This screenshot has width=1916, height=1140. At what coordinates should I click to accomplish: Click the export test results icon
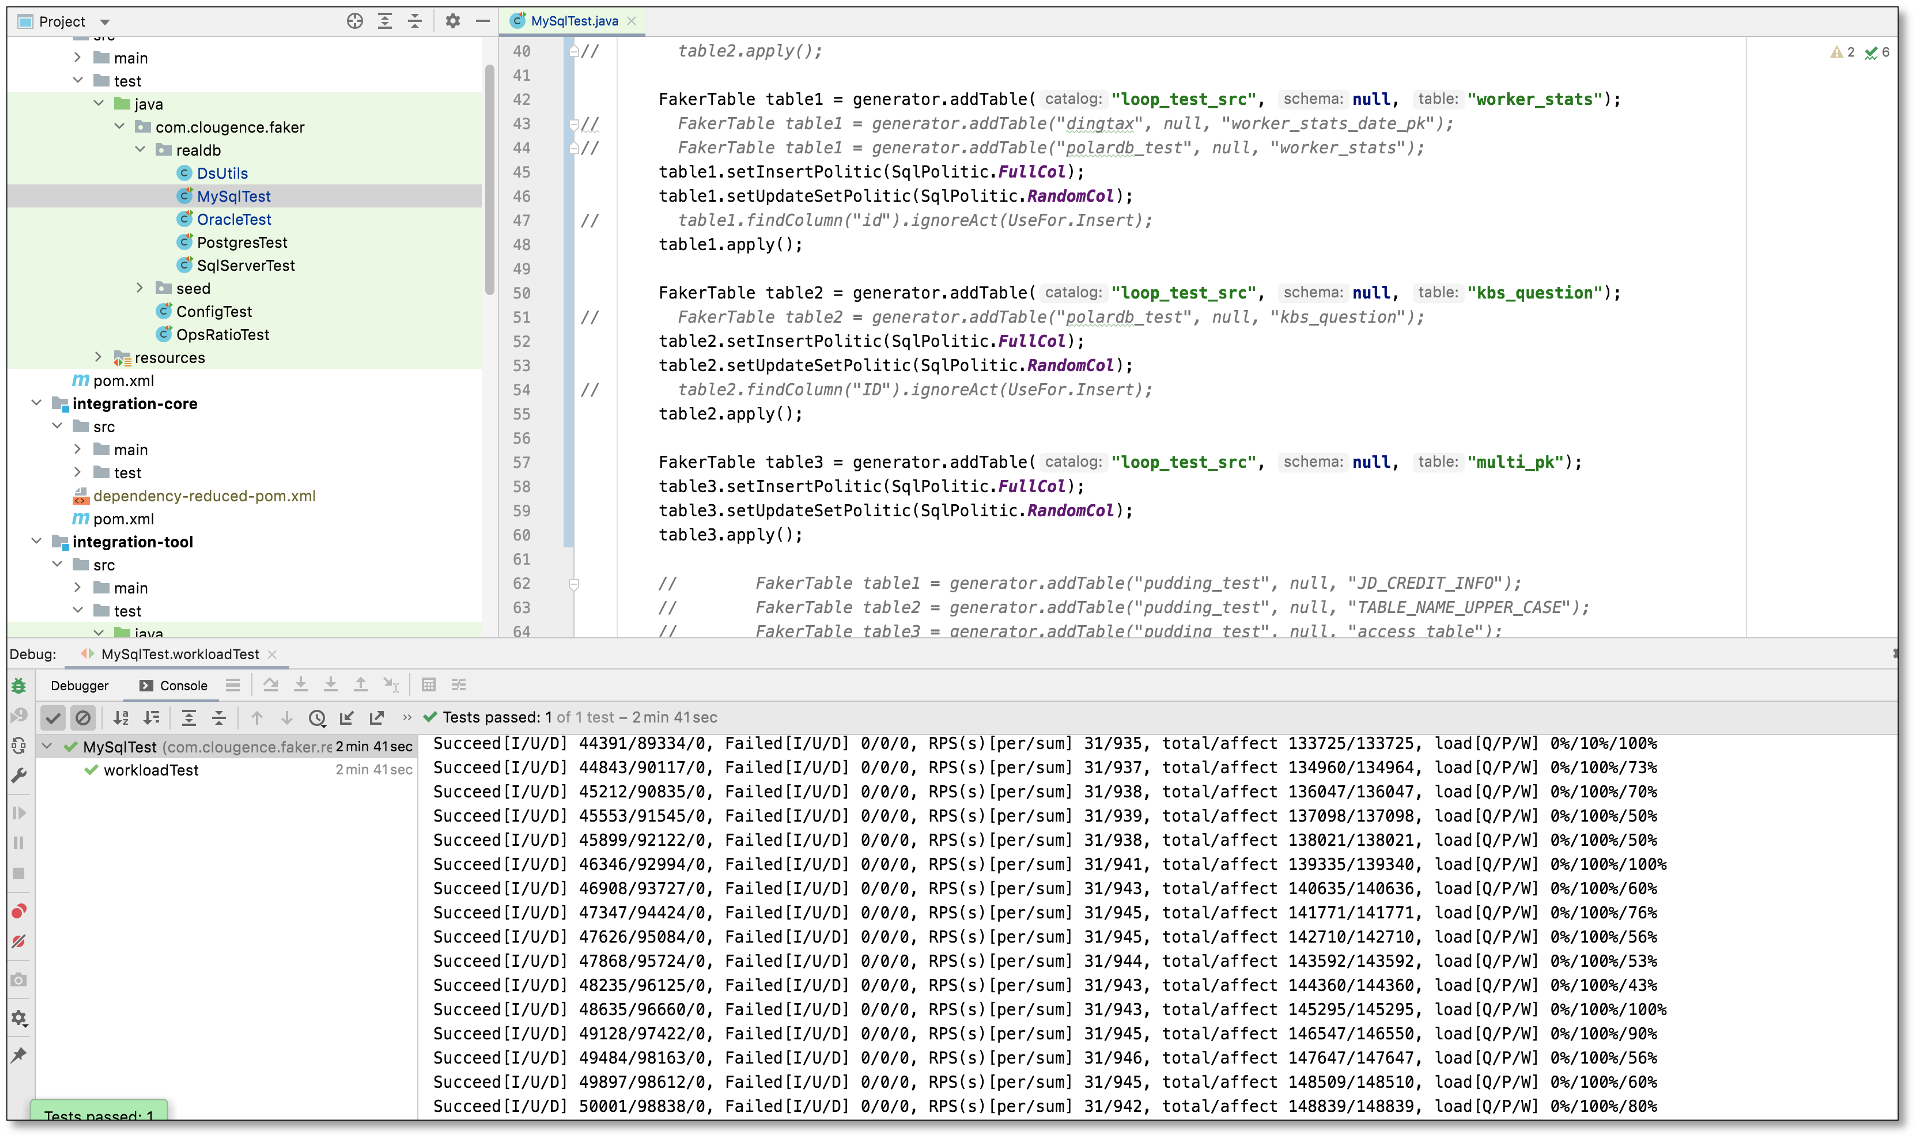pyautogui.click(x=377, y=718)
